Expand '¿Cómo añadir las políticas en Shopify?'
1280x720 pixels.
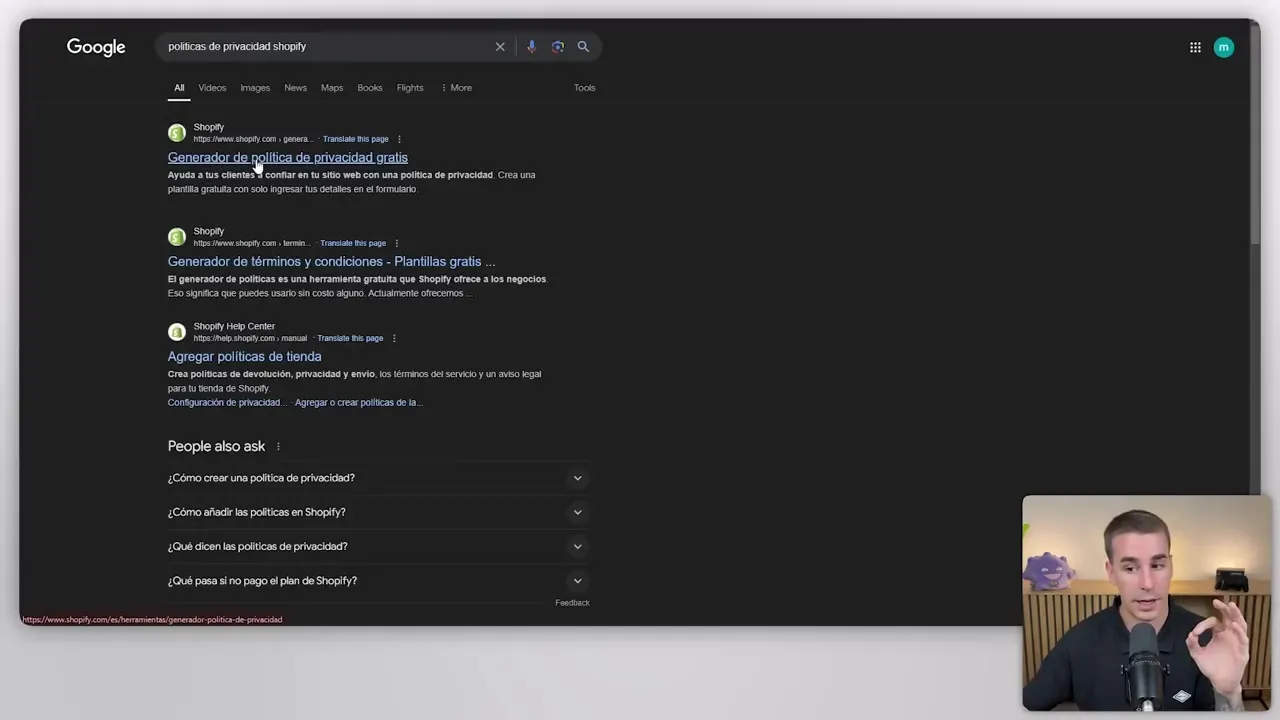click(378, 512)
